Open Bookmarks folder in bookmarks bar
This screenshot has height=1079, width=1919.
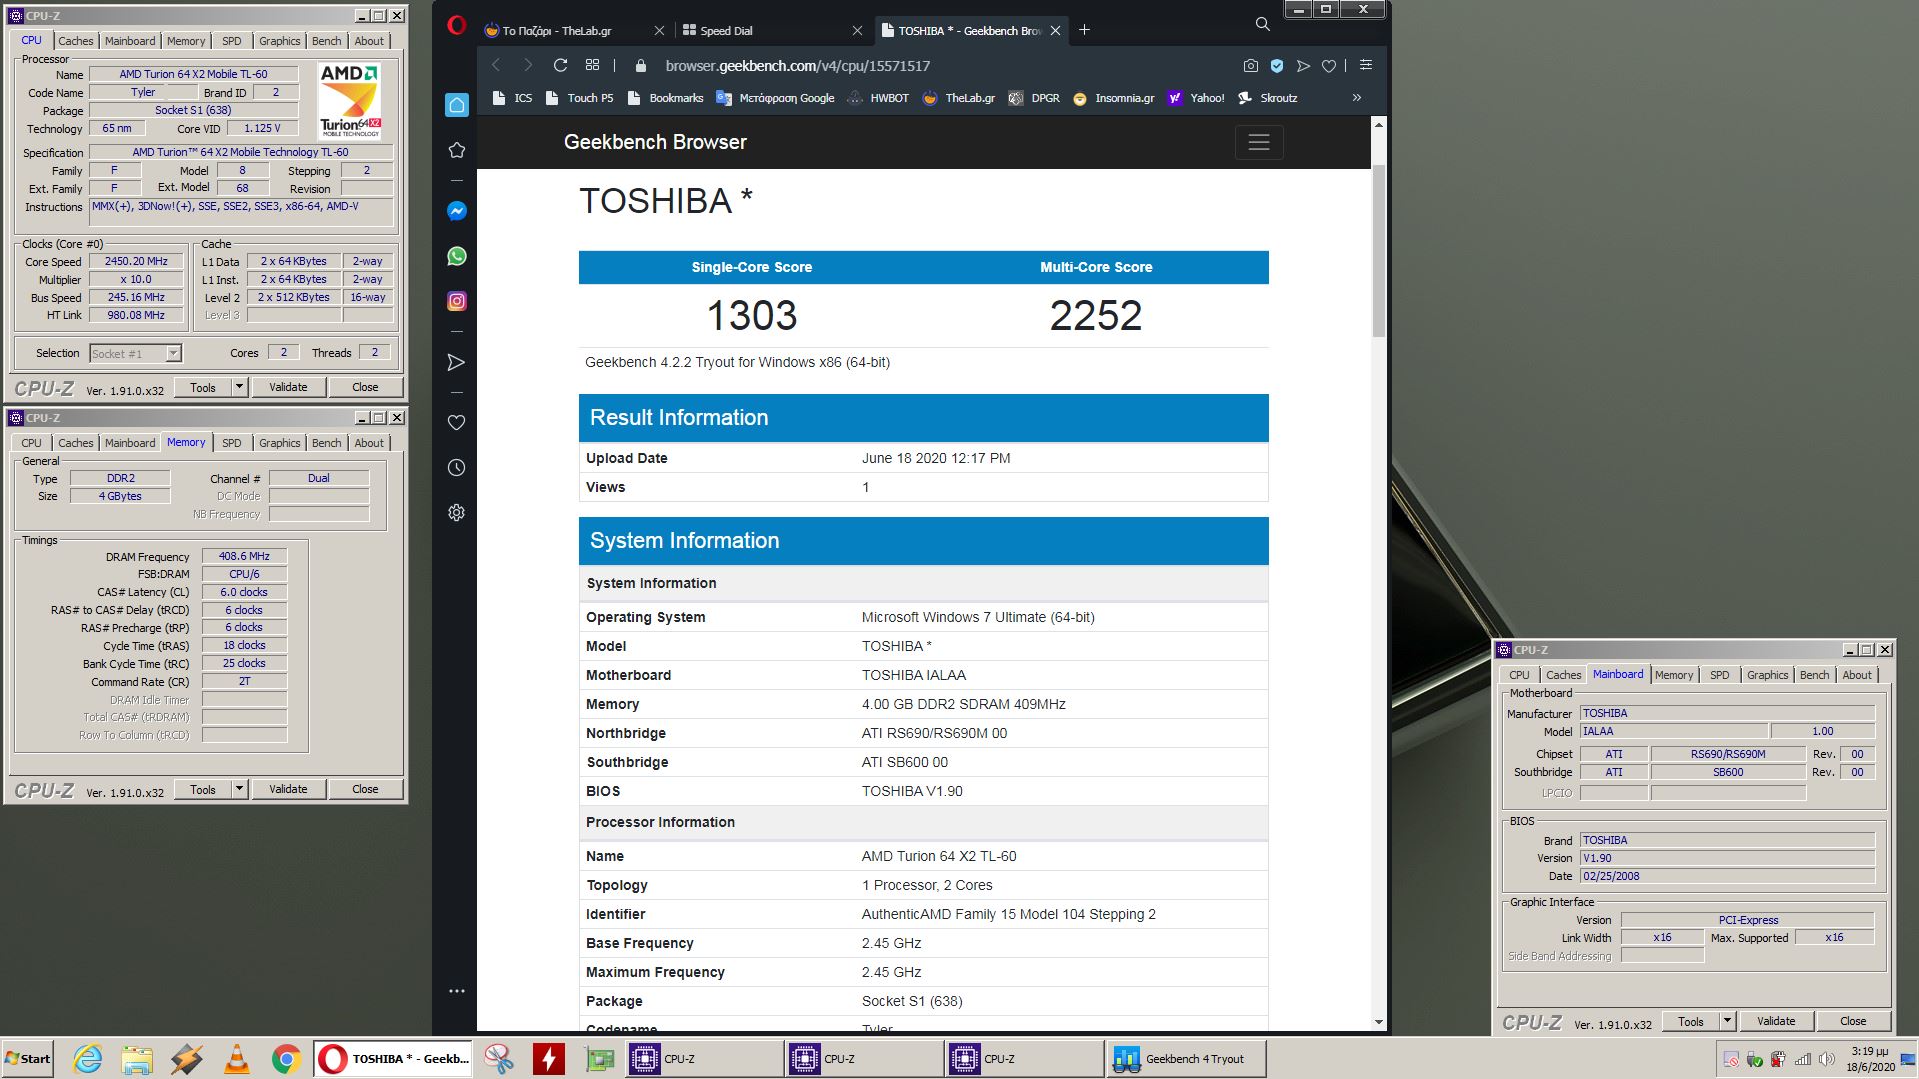point(665,98)
